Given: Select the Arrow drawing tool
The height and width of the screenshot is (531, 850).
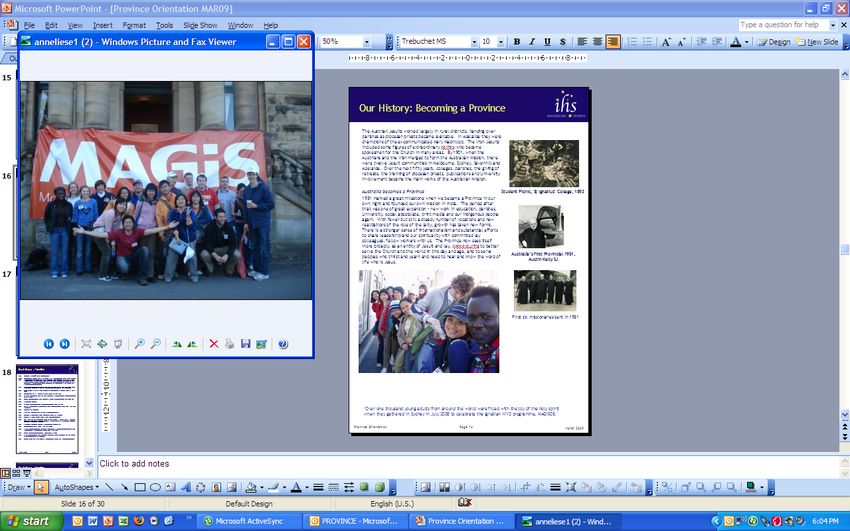Looking at the screenshot, I should (124, 487).
